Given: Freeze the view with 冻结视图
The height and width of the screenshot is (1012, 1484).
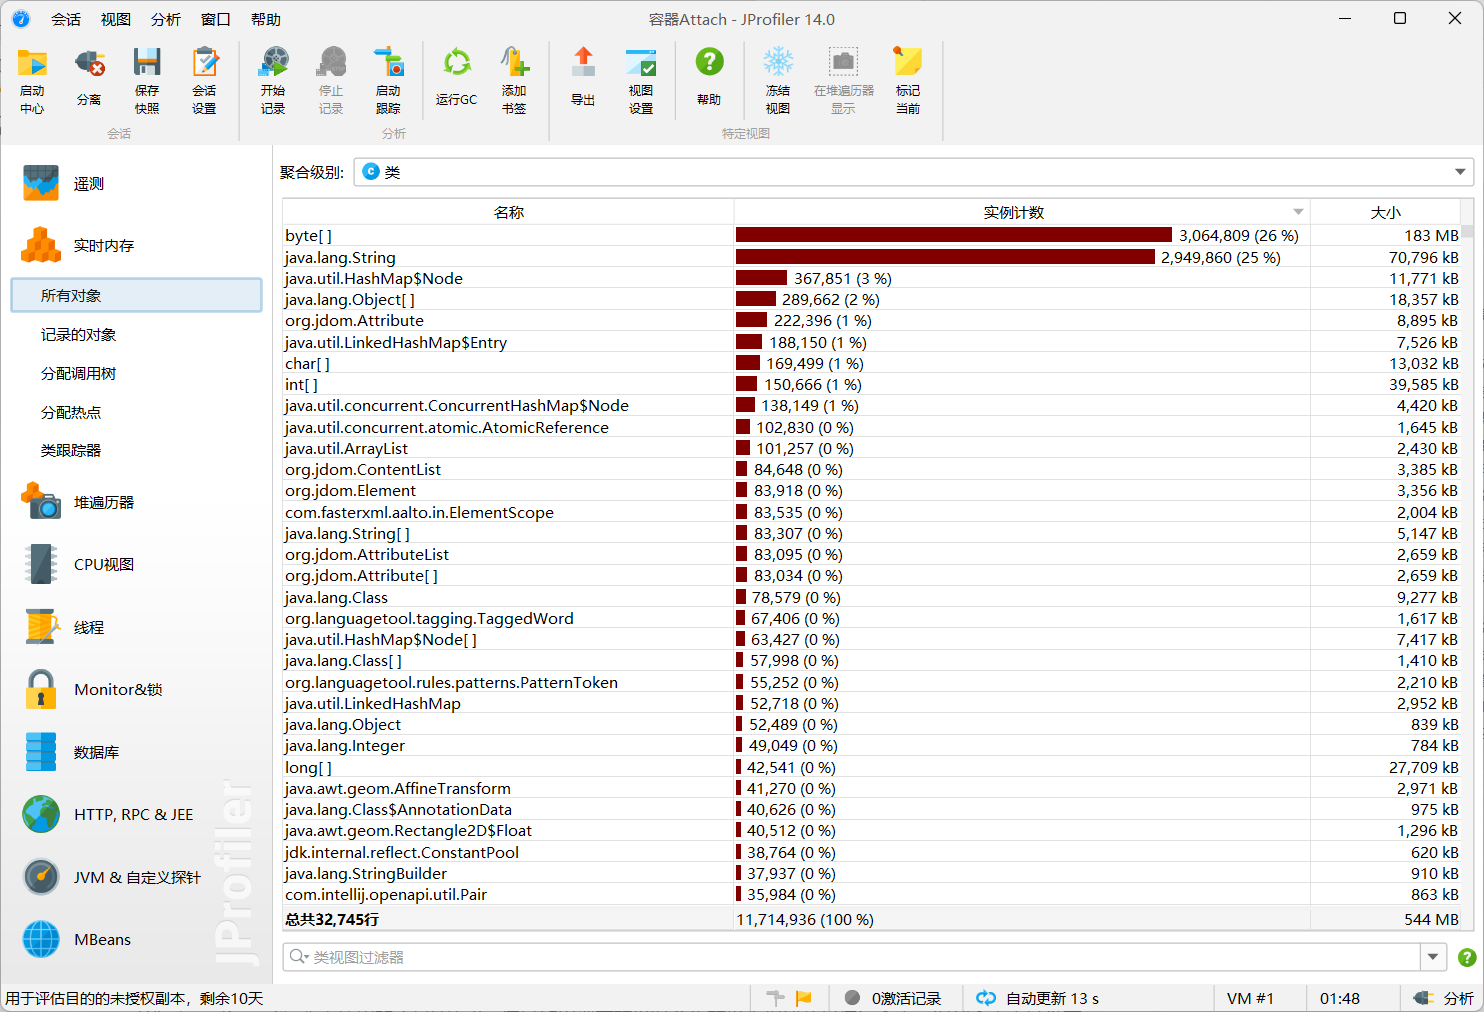Looking at the screenshot, I should tap(778, 80).
